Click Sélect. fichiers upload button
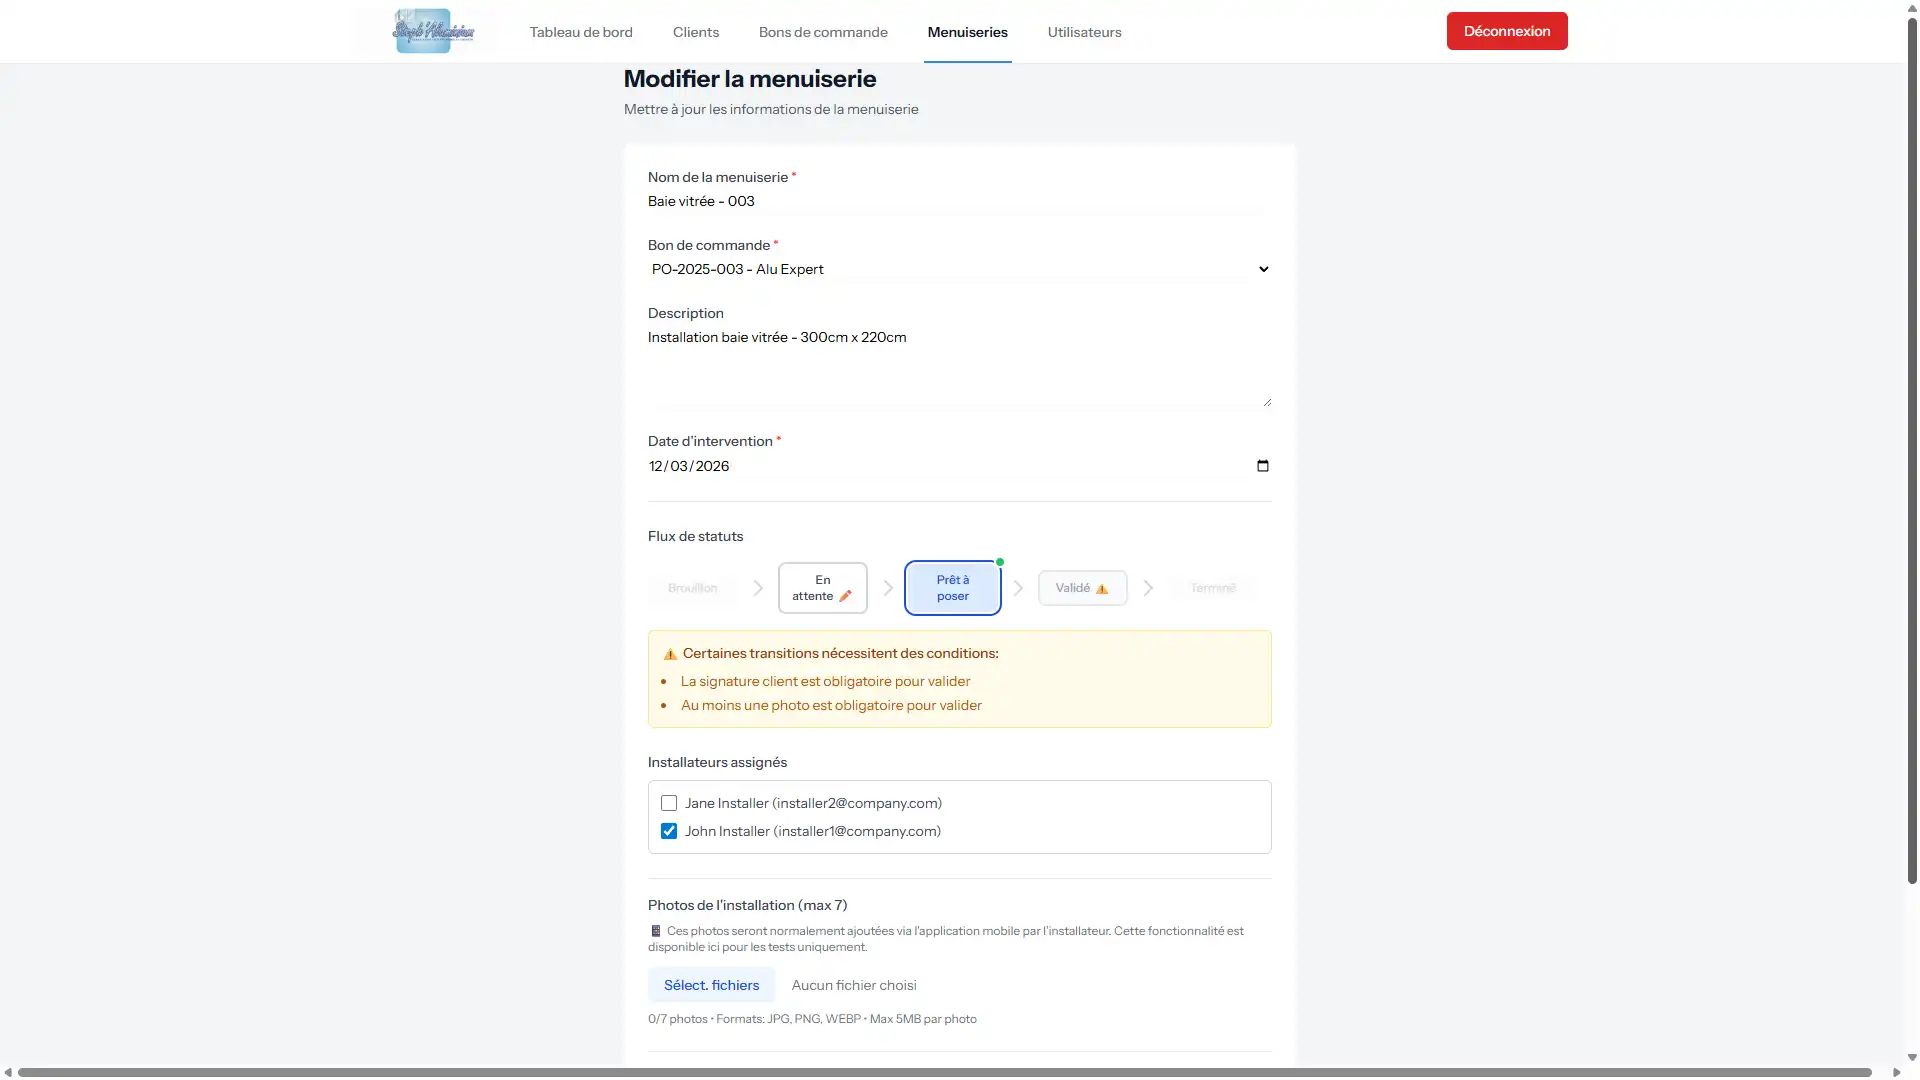 [x=711, y=985]
